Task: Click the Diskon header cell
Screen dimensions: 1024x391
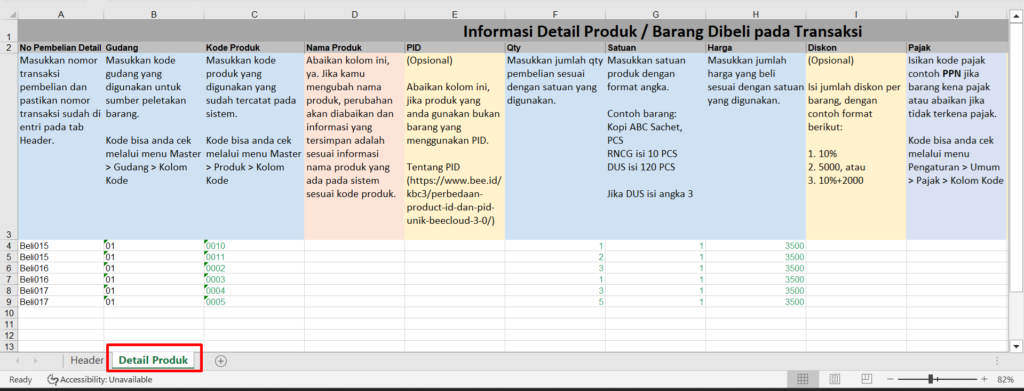Action: tap(856, 48)
